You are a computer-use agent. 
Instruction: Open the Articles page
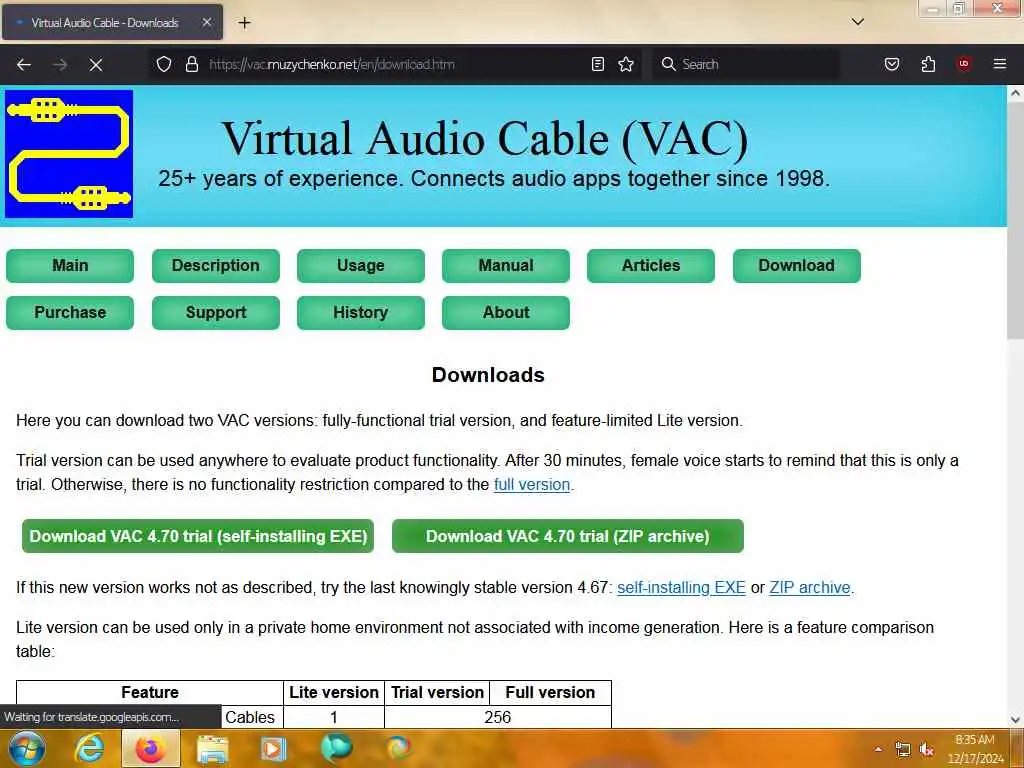point(650,266)
